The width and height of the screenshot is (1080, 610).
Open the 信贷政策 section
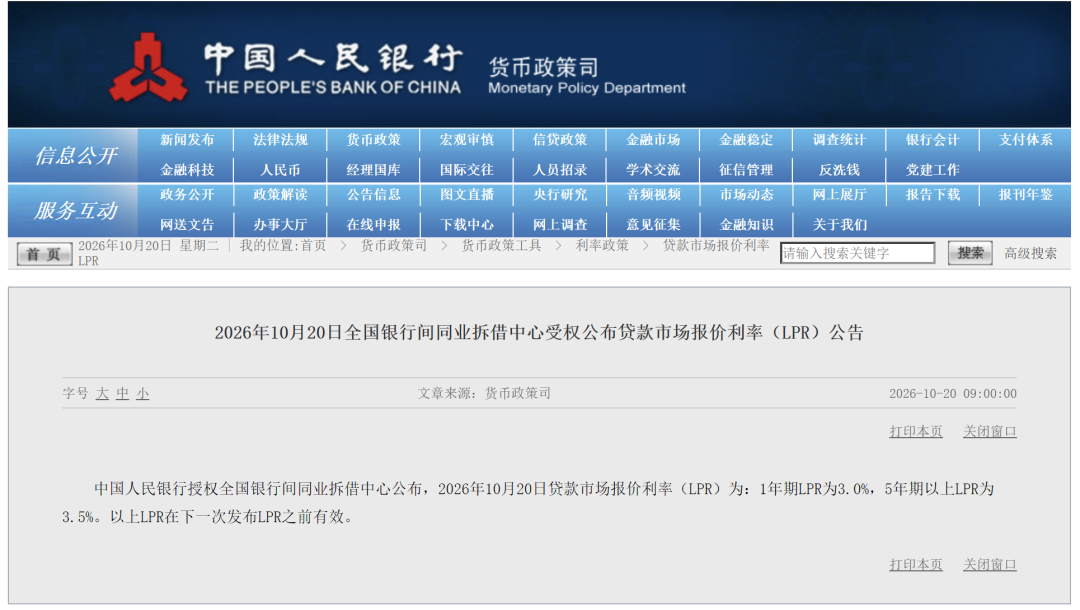tap(559, 140)
